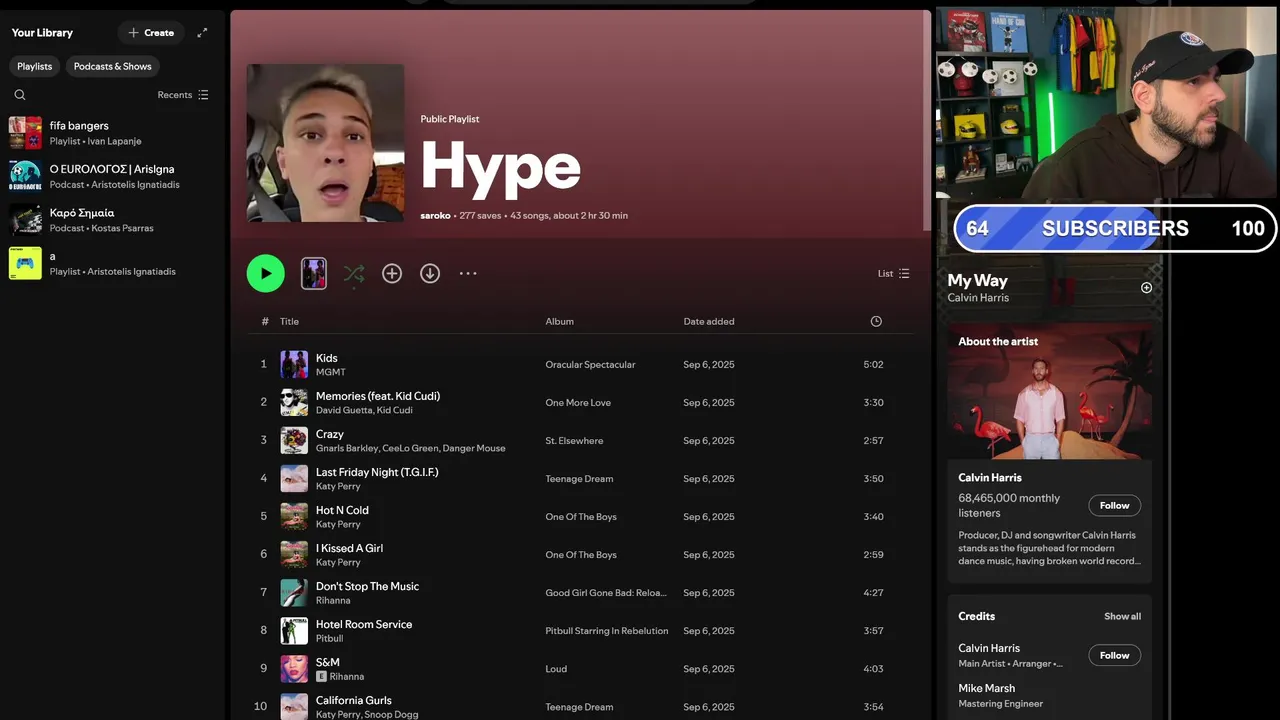The width and height of the screenshot is (1280, 720).
Task: Show all credits
Action: pyautogui.click(x=1122, y=616)
